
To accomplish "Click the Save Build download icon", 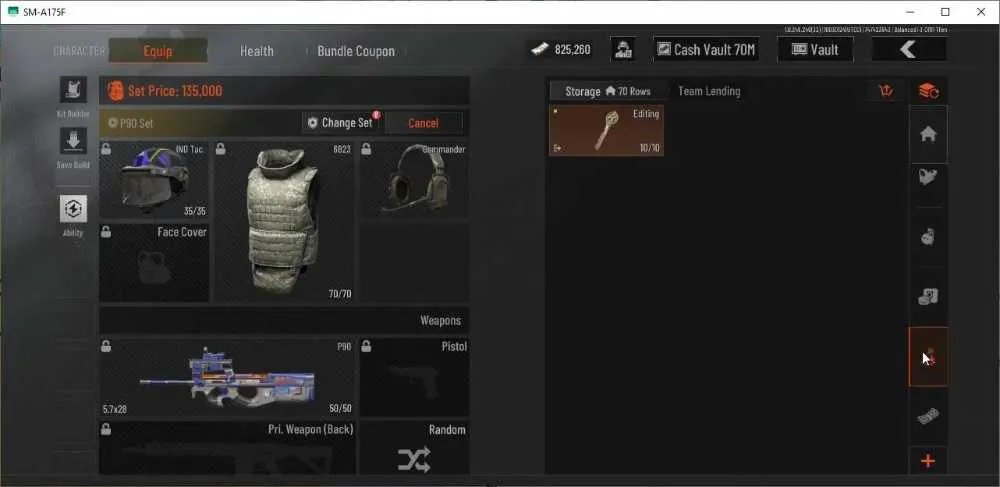I will click(x=73, y=141).
